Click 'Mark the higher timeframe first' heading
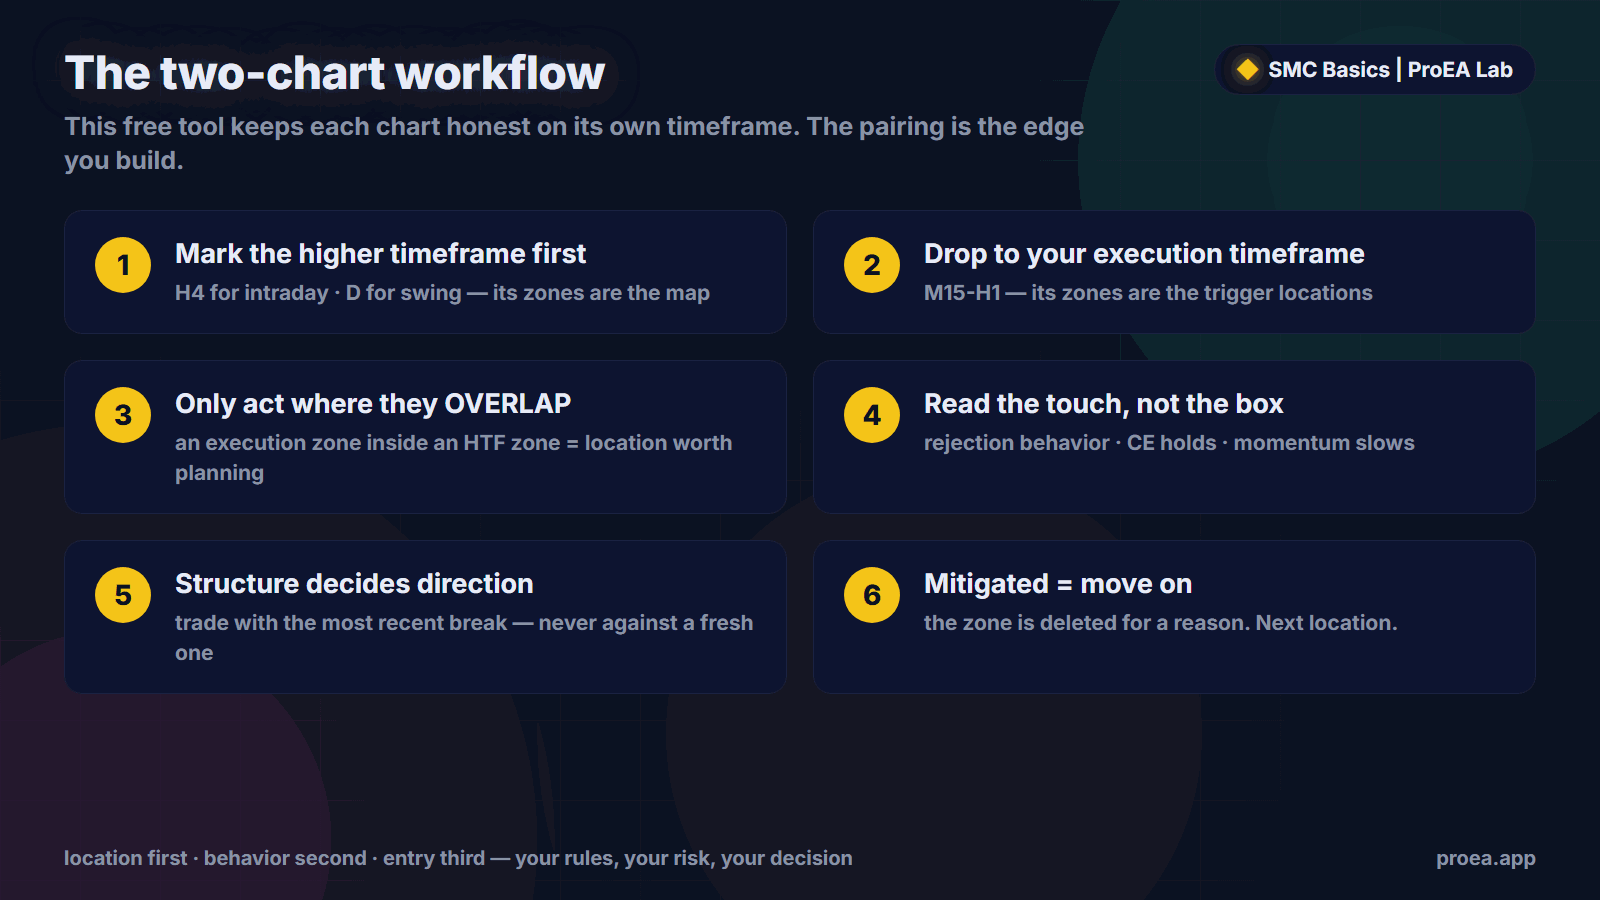 point(380,254)
